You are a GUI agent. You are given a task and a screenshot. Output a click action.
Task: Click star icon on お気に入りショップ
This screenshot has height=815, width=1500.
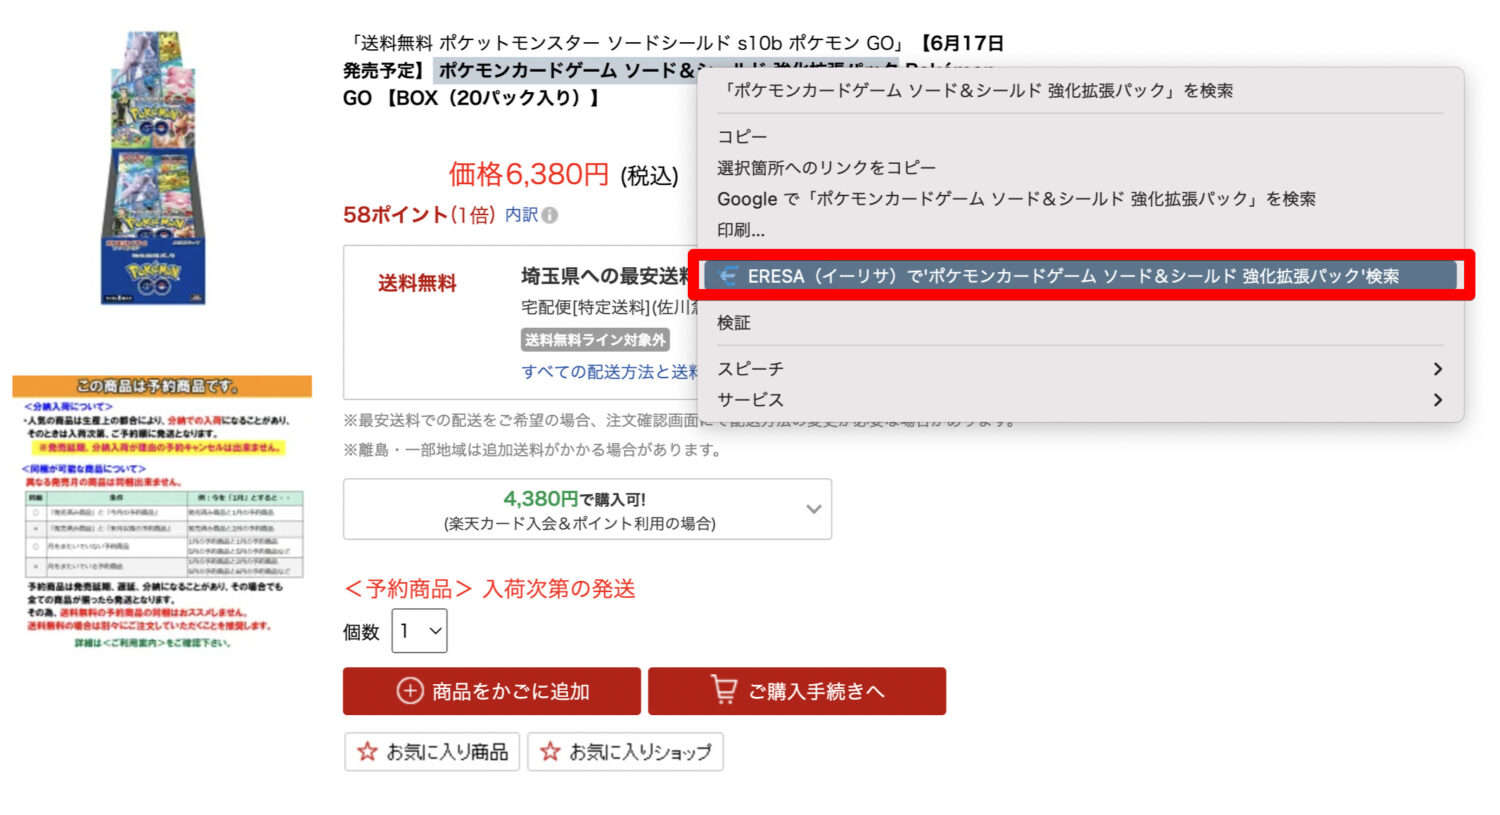pos(550,751)
